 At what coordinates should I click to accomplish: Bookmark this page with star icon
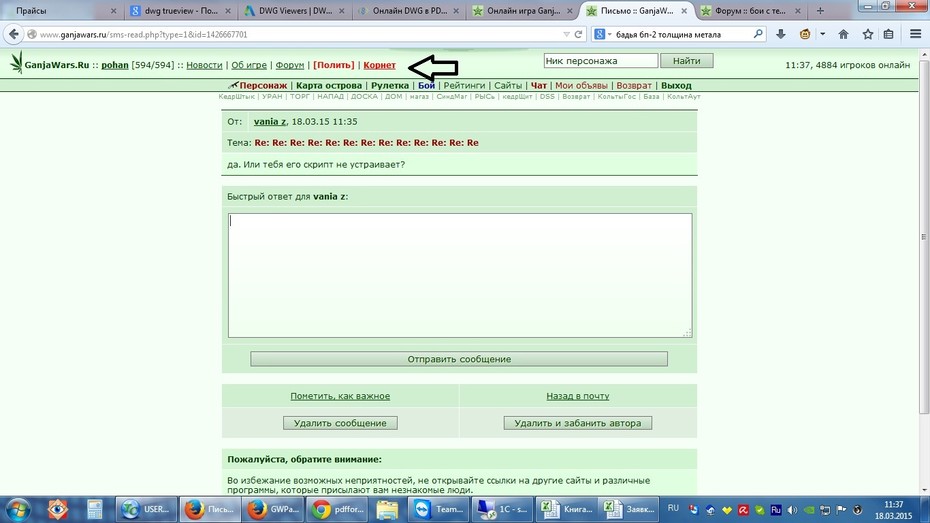pyautogui.click(x=868, y=34)
